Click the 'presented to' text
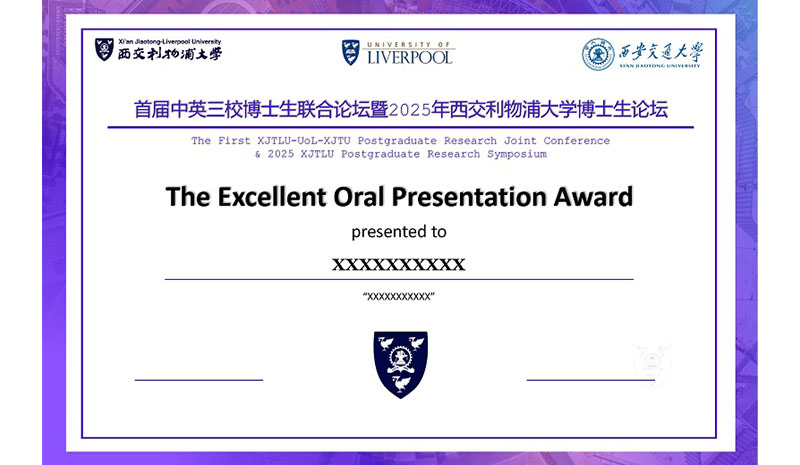This screenshot has width=800, height=465. pyautogui.click(x=398, y=232)
